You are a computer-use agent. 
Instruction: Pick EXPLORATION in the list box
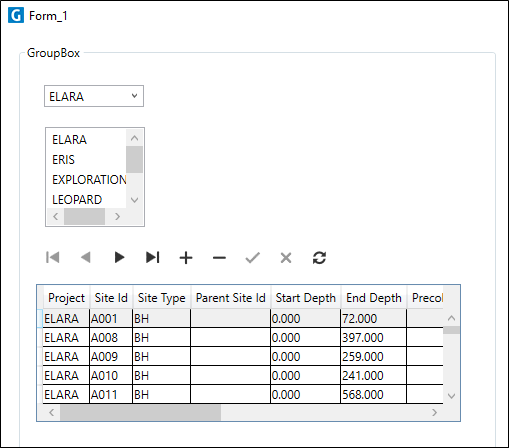coord(89,180)
